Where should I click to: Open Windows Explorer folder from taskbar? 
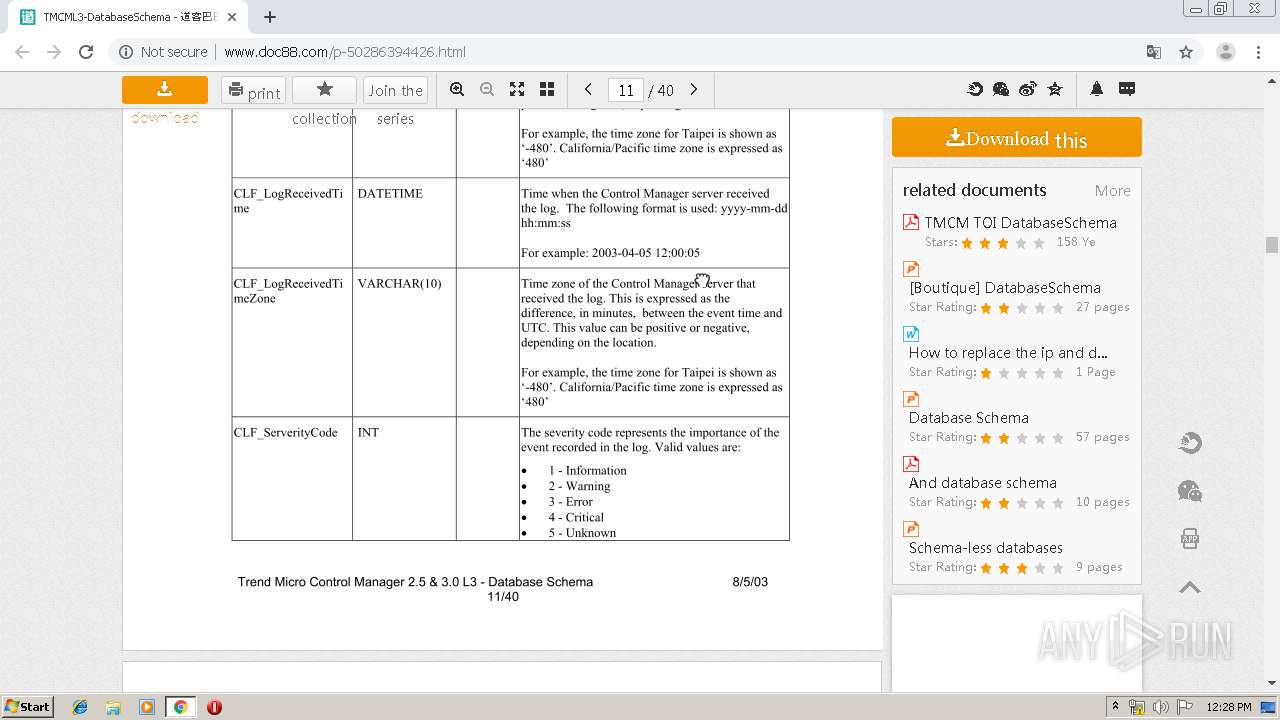(113, 707)
